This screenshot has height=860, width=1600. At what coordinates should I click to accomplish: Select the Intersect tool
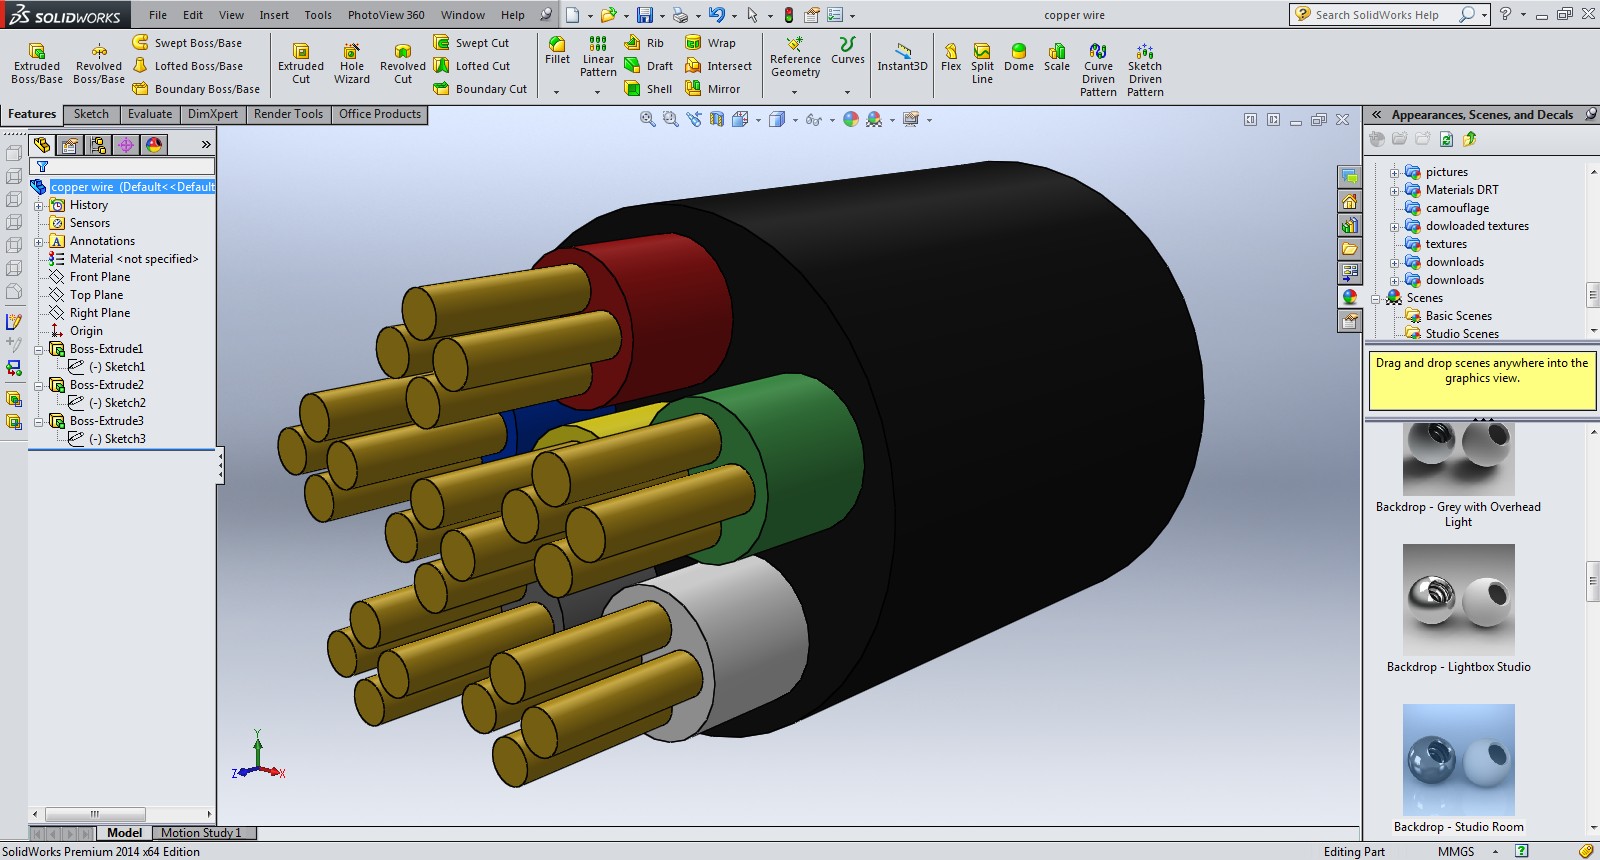tap(718, 66)
